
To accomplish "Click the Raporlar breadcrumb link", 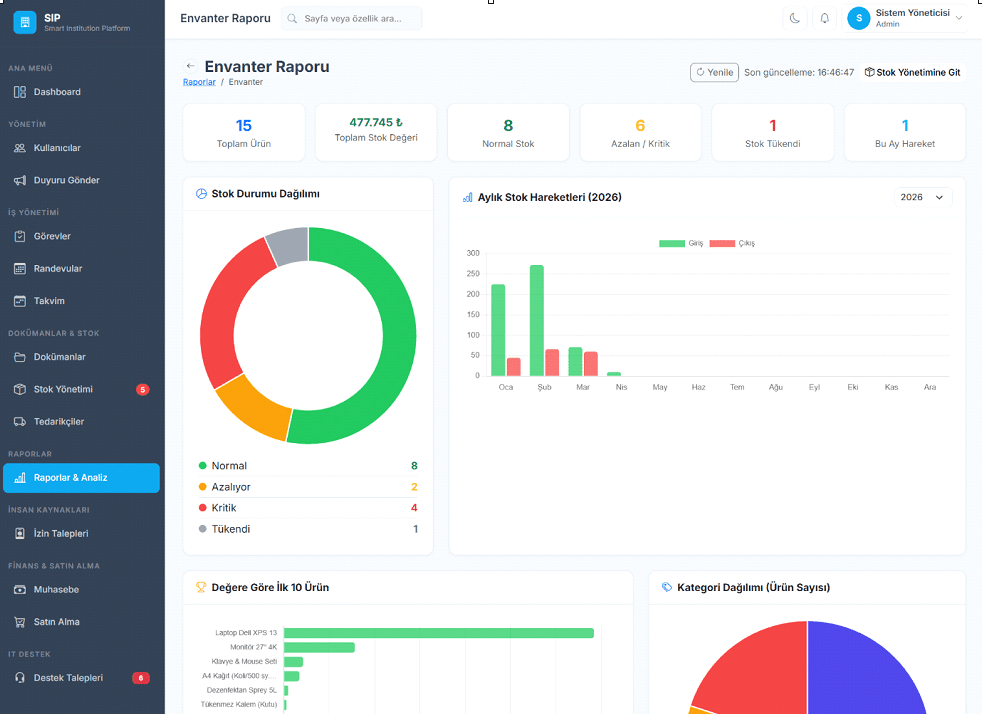I will [199, 82].
